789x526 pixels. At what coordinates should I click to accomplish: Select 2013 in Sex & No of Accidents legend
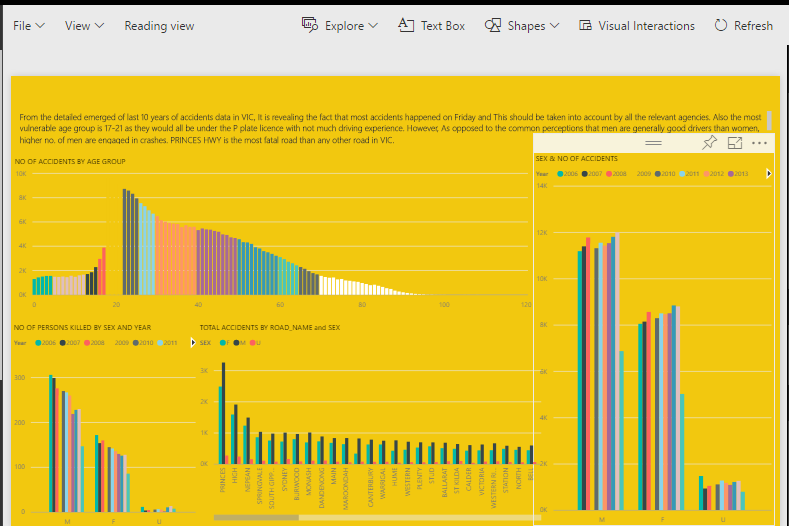coord(738,174)
